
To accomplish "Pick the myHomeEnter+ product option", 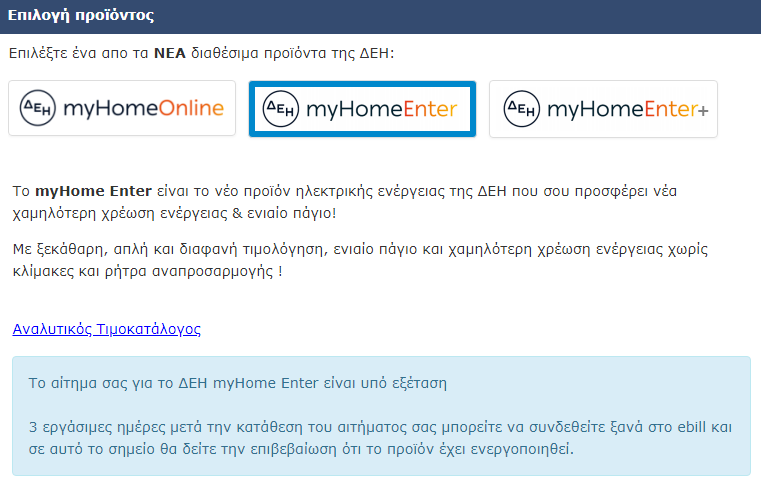I will (603, 109).
